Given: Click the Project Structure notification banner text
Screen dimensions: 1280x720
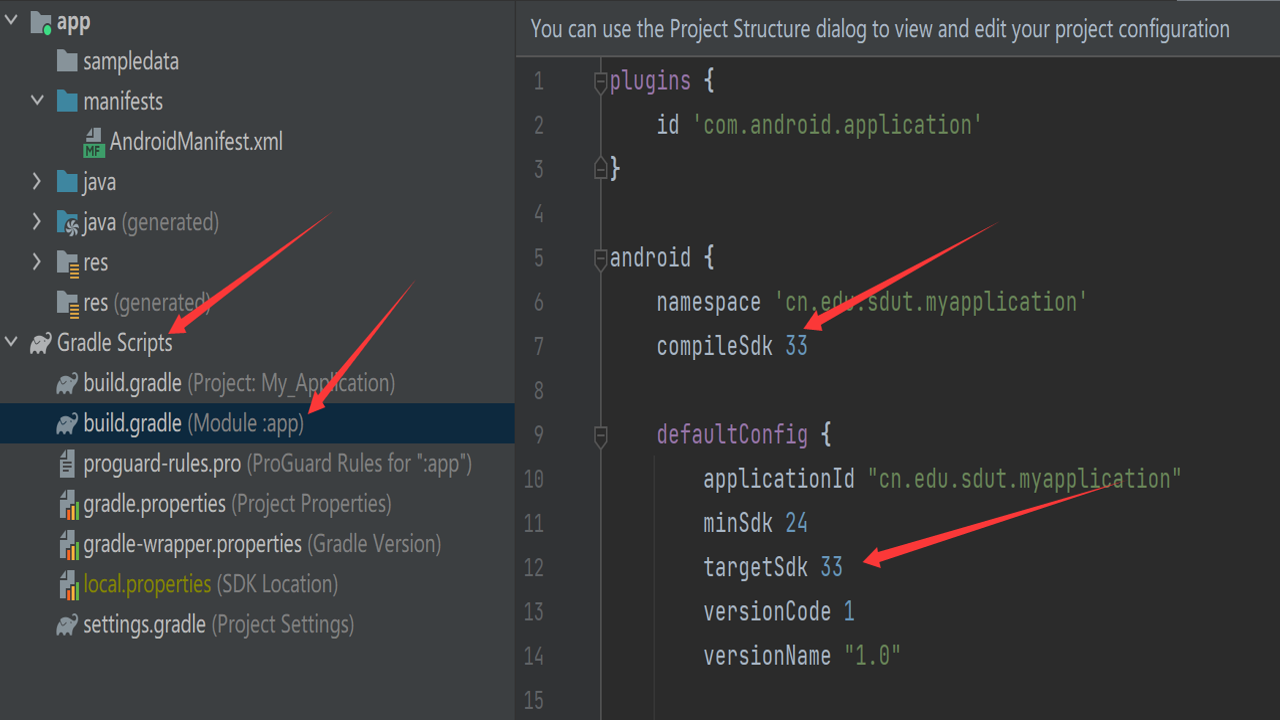Looking at the screenshot, I should click(x=880, y=29).
